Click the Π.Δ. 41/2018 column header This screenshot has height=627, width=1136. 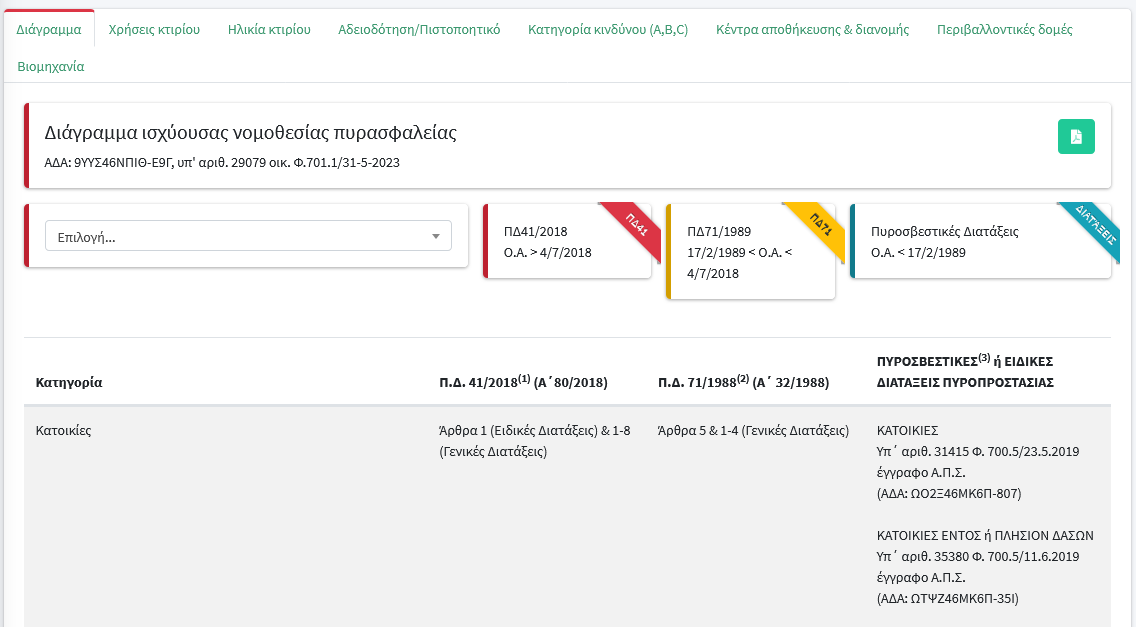tap(523, 382)
